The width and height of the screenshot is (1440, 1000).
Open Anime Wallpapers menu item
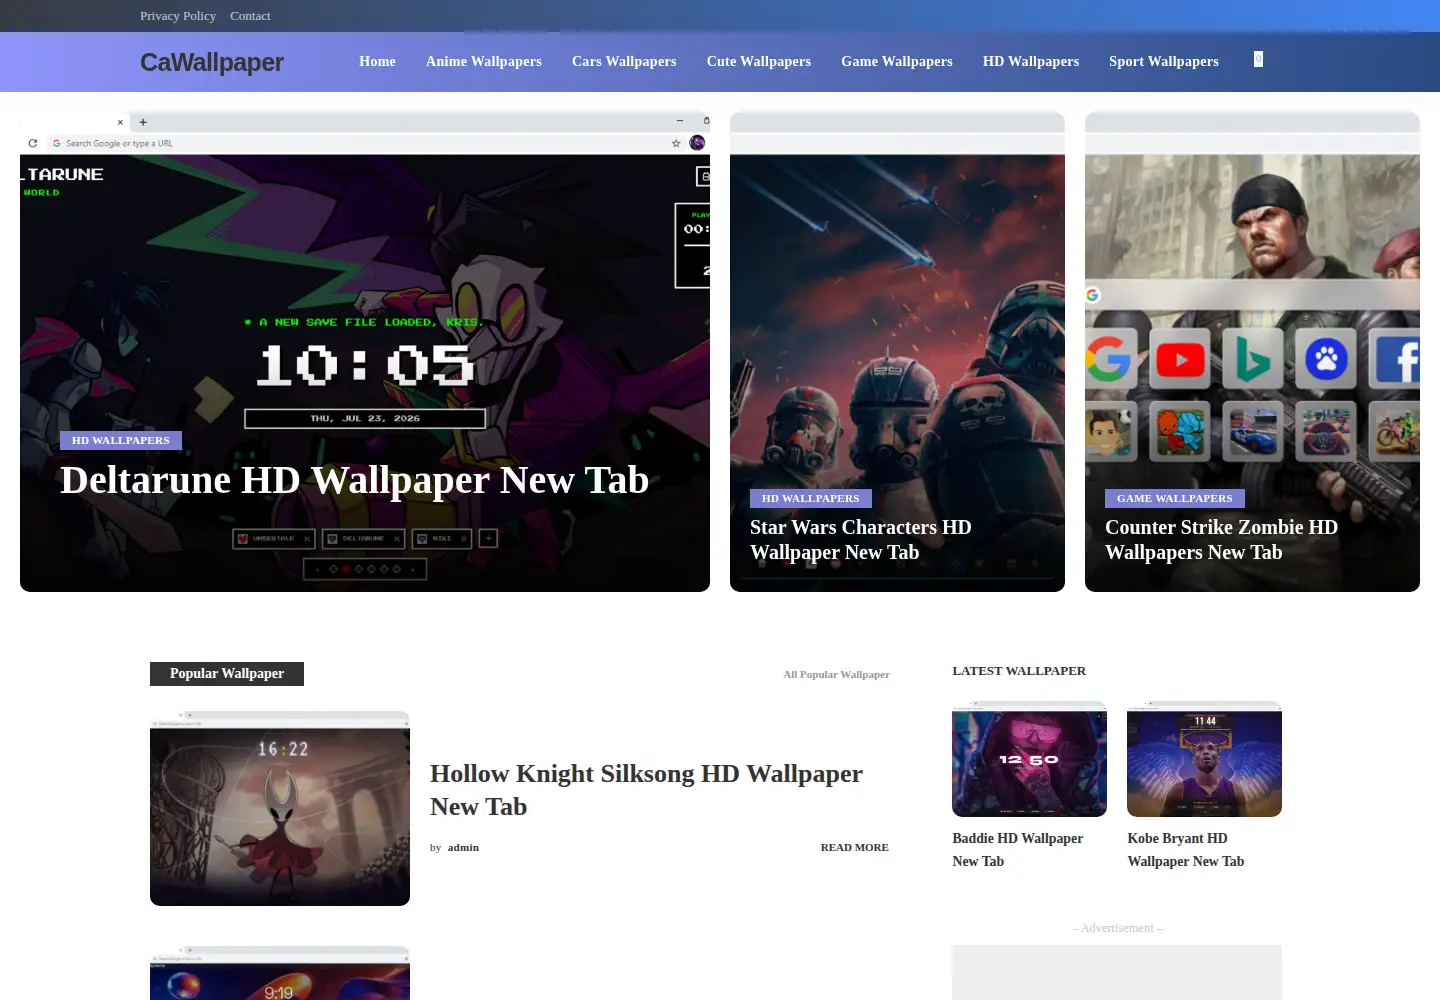[x=484, y=61]
